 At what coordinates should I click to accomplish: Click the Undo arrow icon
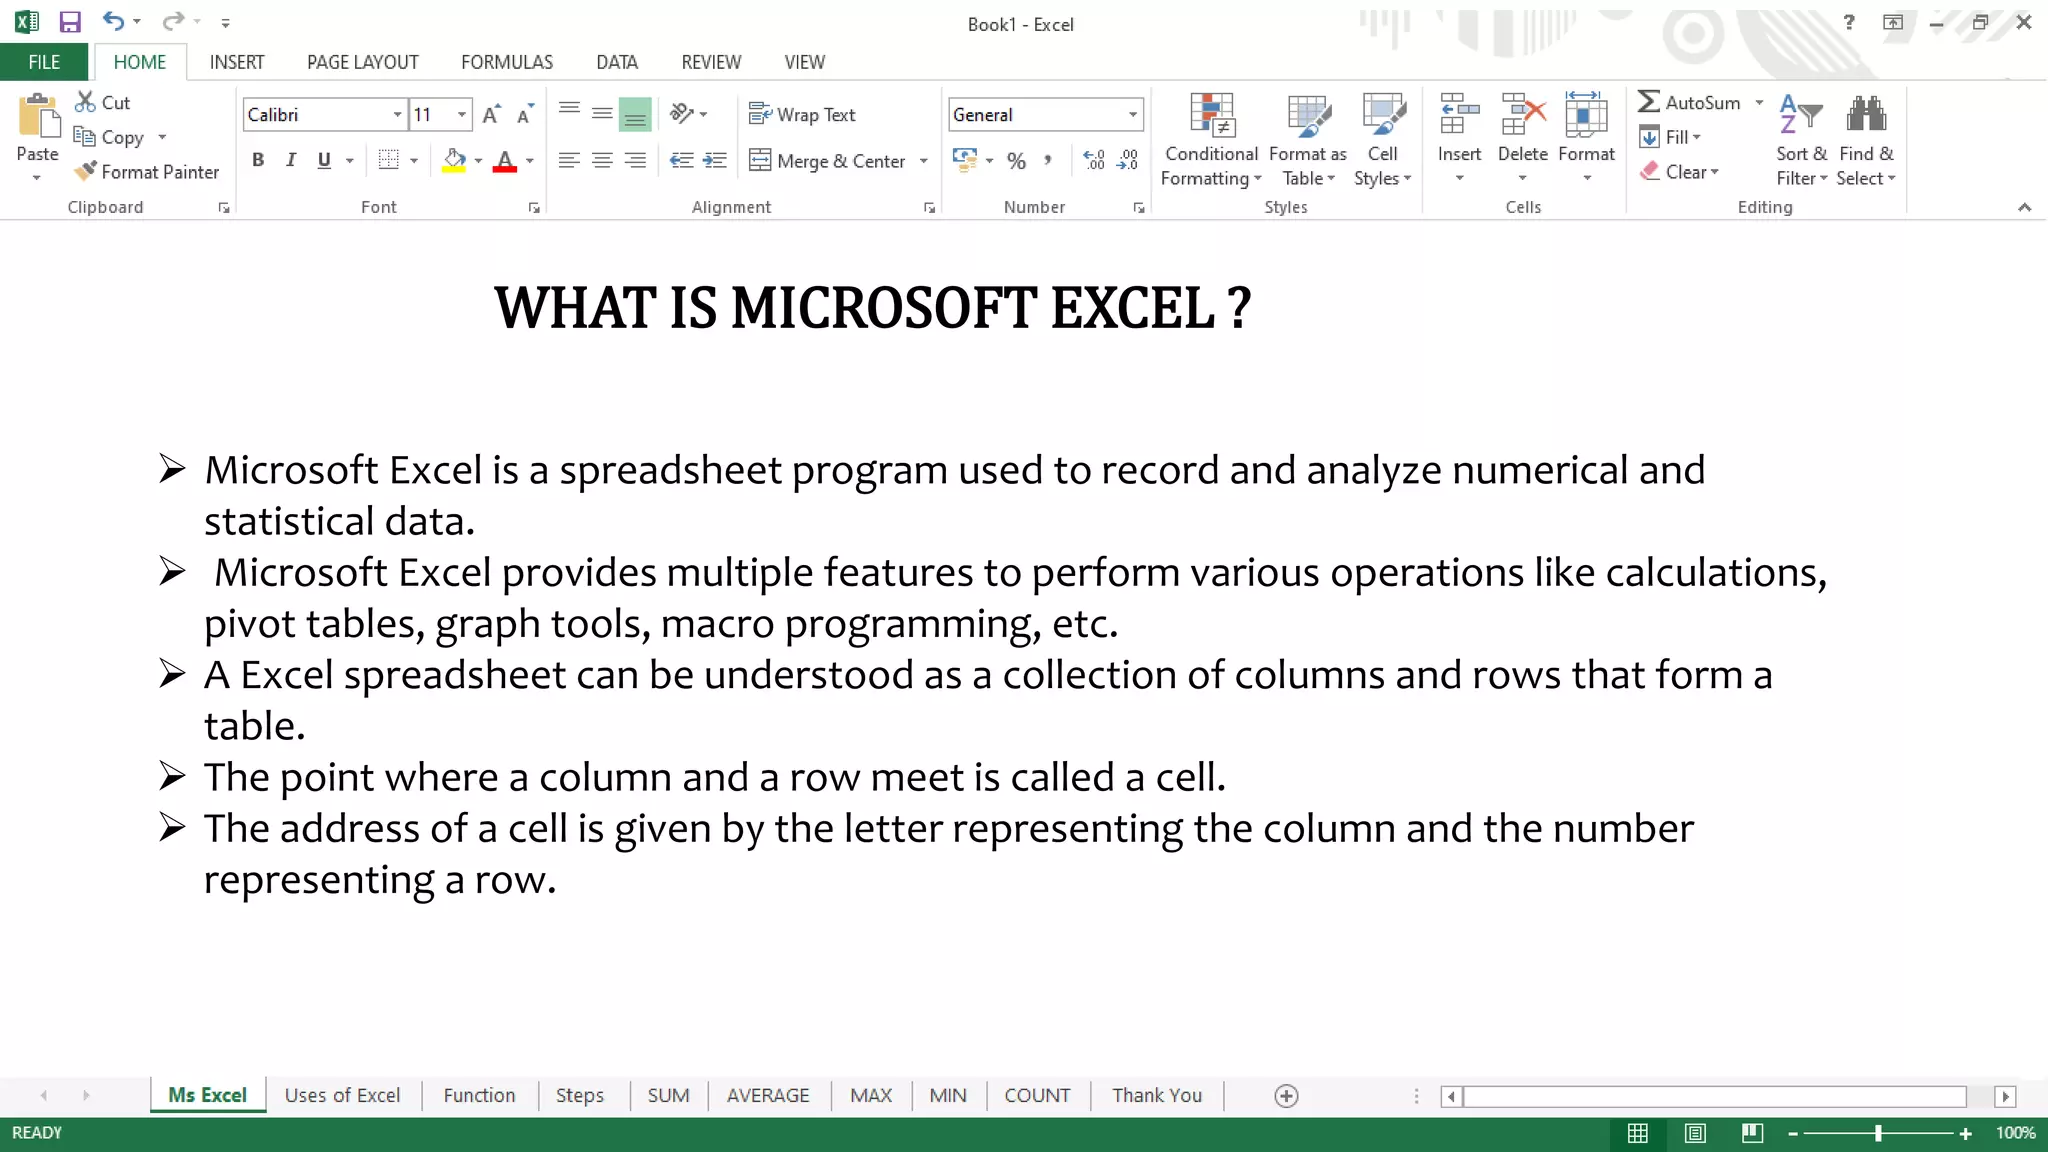pyautogui.click(x=113, y=21)
